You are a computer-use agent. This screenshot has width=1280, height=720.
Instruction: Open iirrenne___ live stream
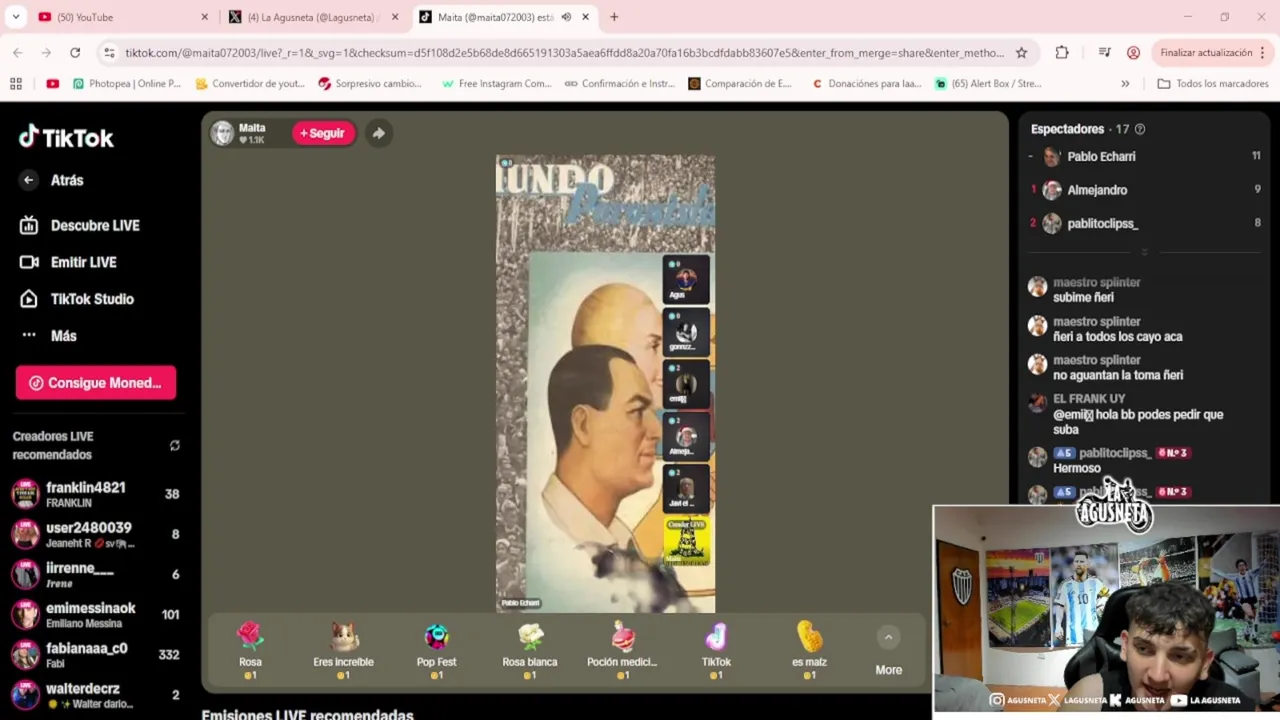(95, 574)
